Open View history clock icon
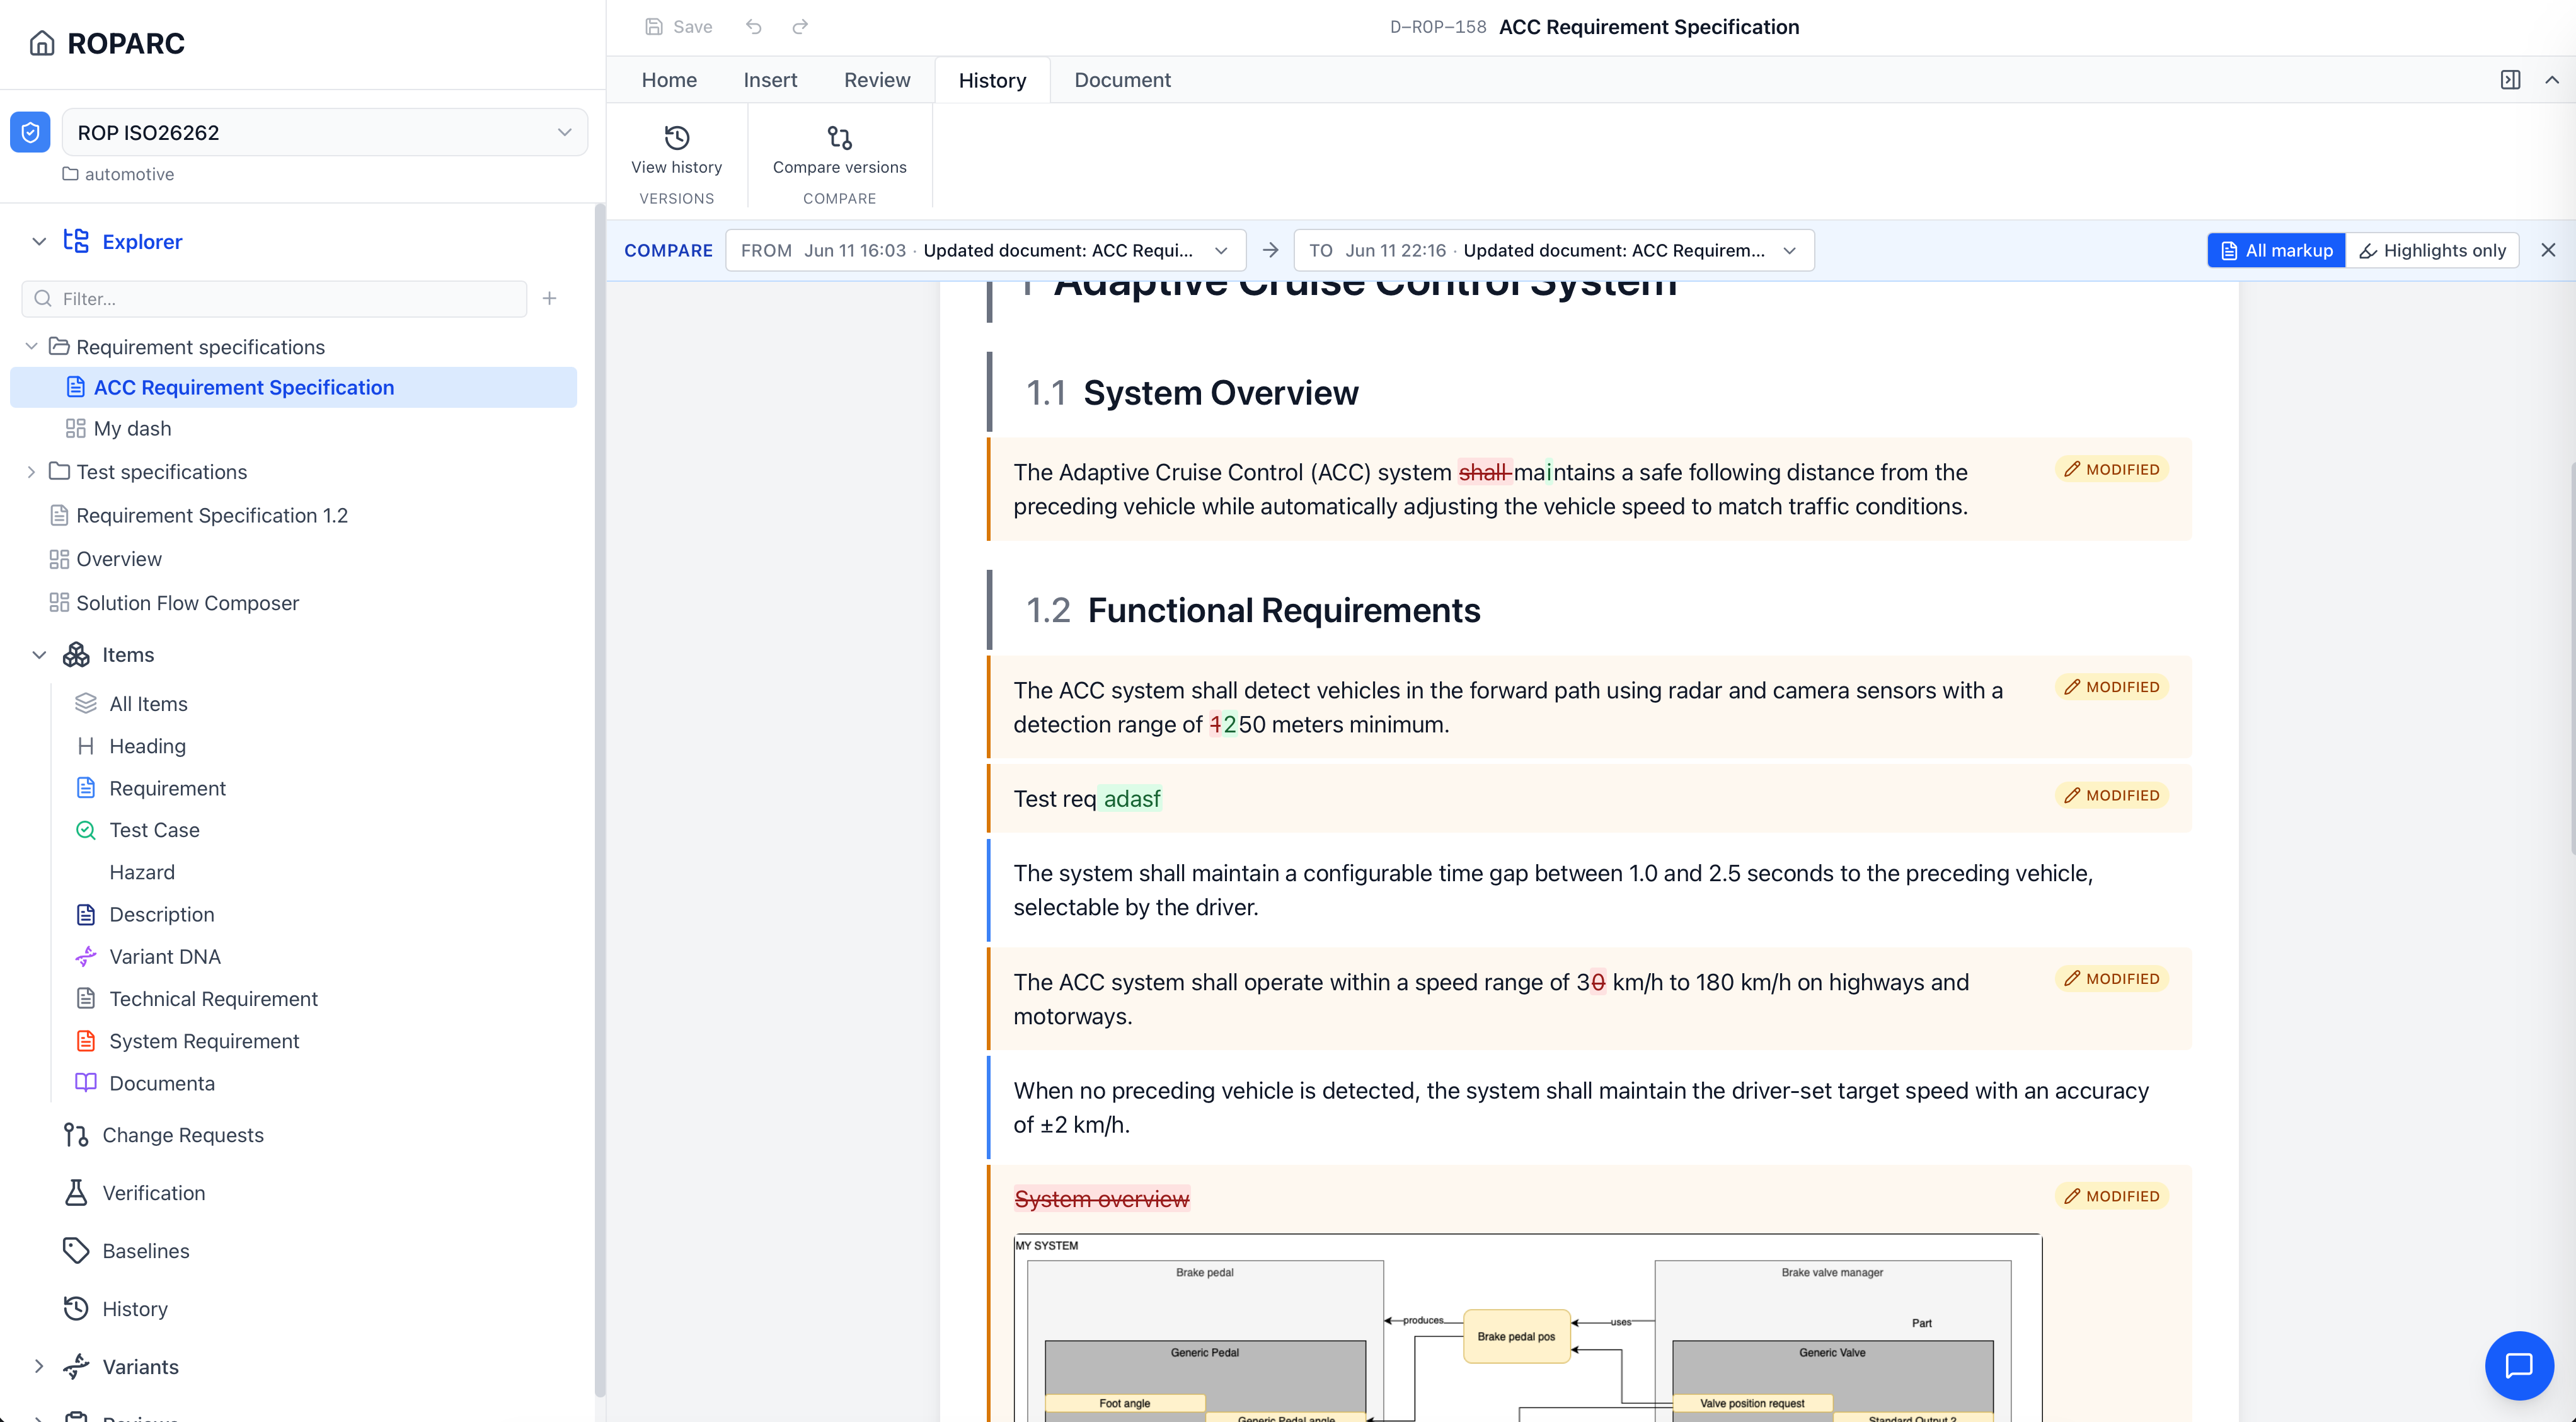The height and width of the screenshot is (1422, 2576). coord(677,137)
